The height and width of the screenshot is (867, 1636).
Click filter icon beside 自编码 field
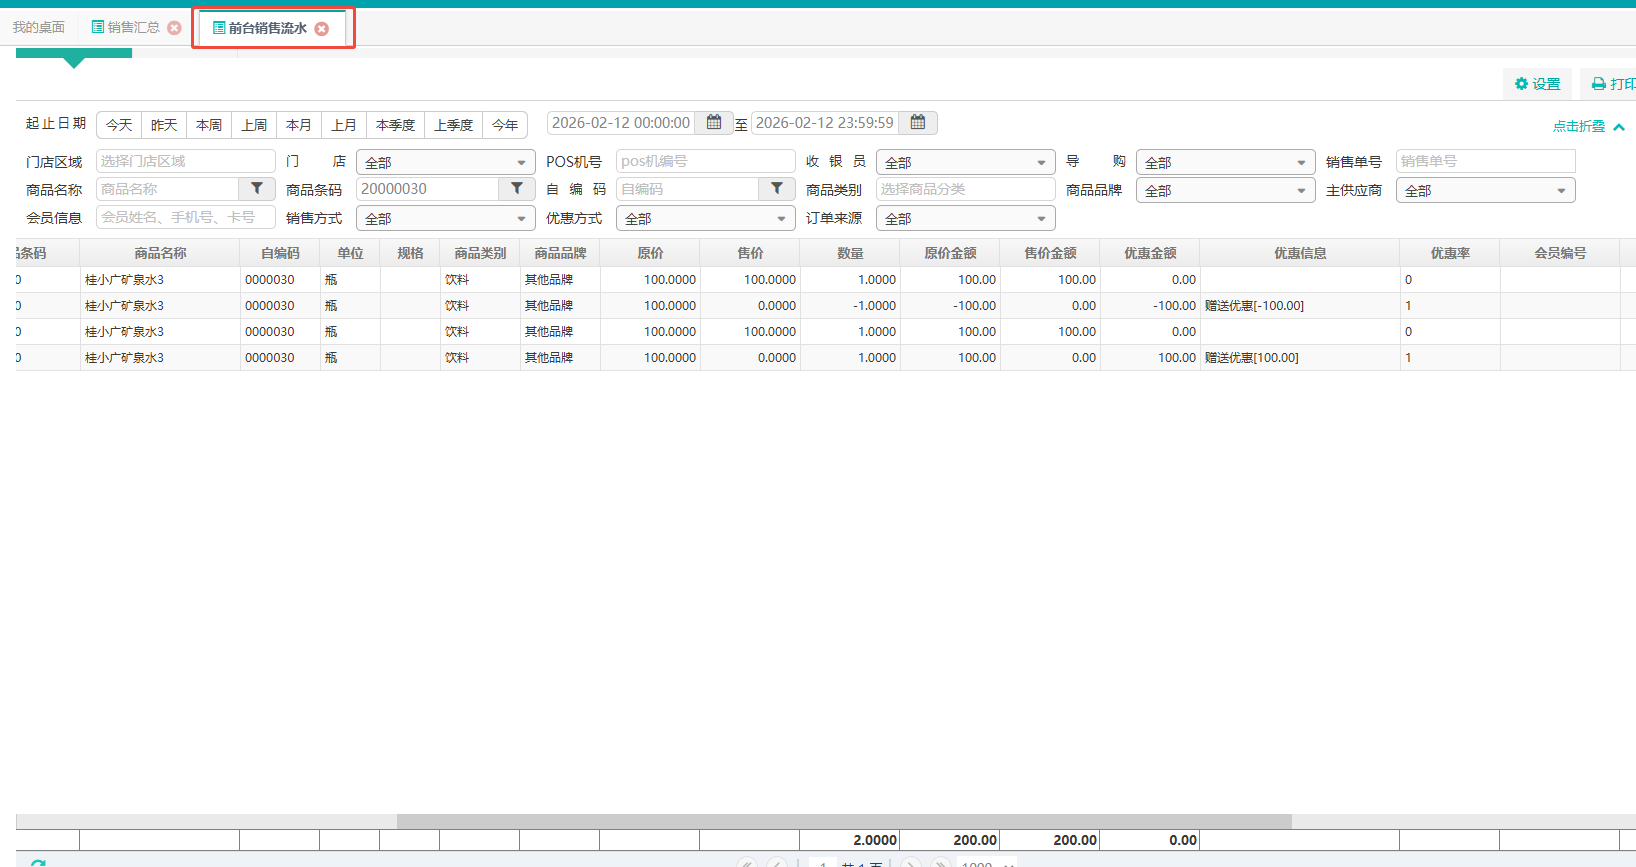click(x=777, y=189)
